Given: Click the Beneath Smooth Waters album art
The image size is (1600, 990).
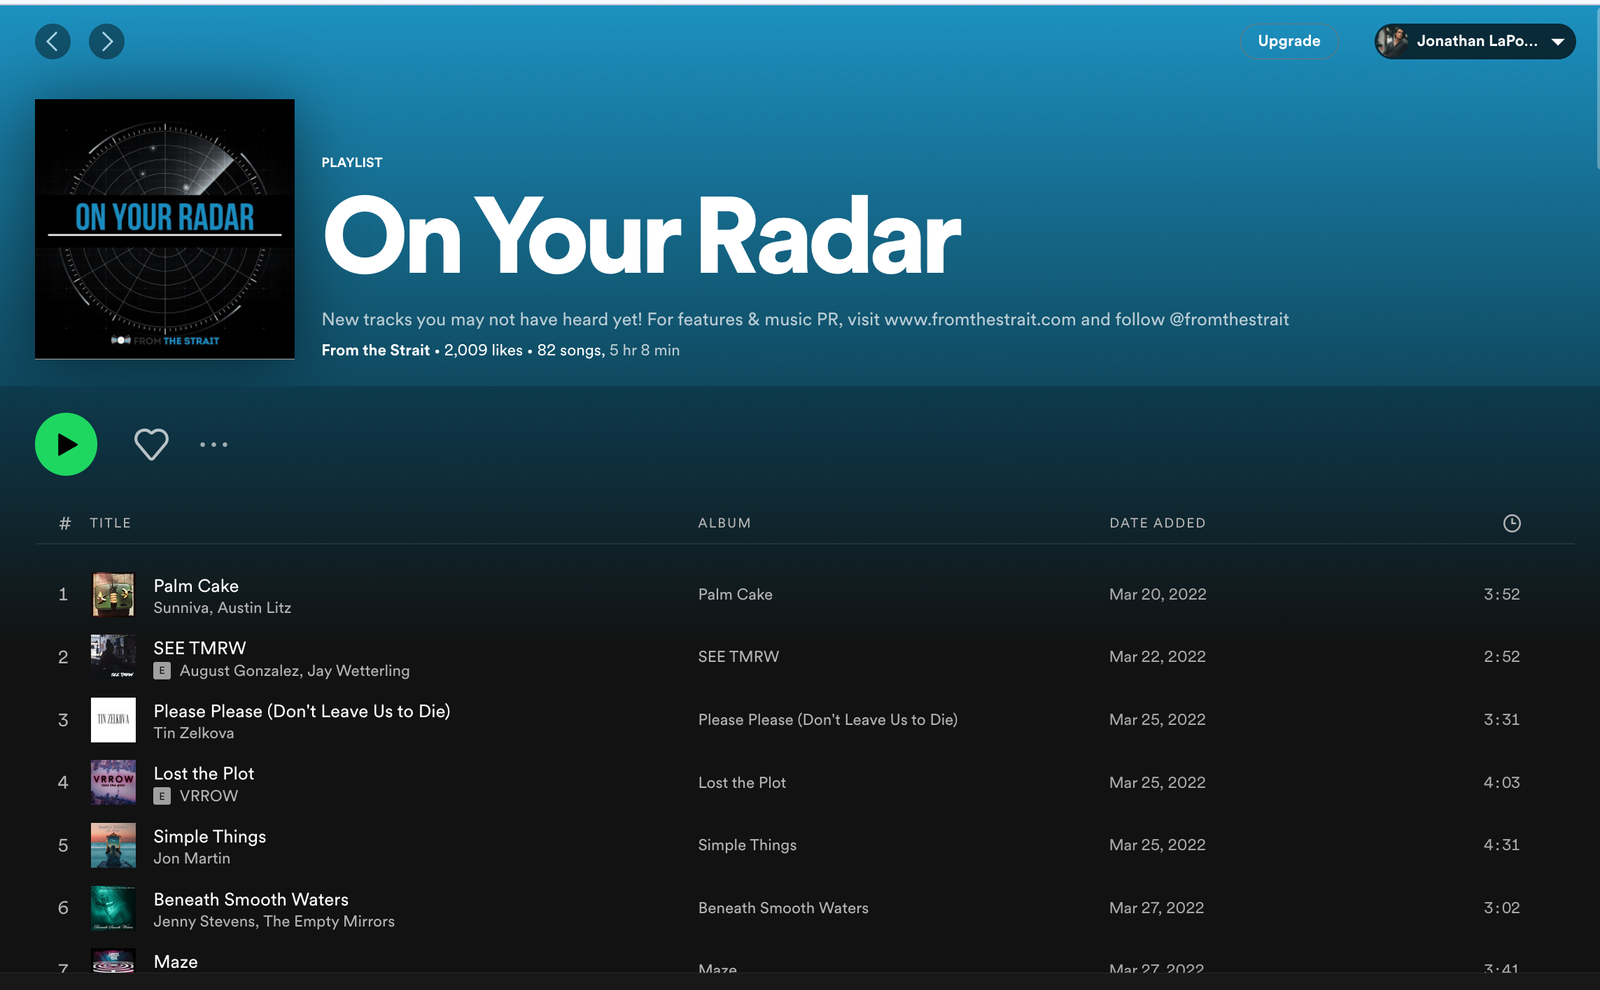Looking at the screenshot, I should (x=113, y=908).
